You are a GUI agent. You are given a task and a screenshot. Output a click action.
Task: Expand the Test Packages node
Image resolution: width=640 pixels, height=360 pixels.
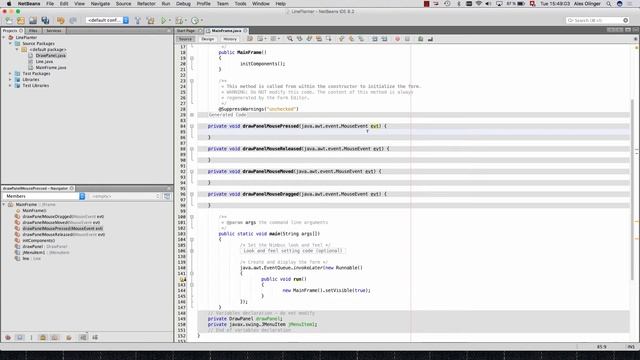10,73
